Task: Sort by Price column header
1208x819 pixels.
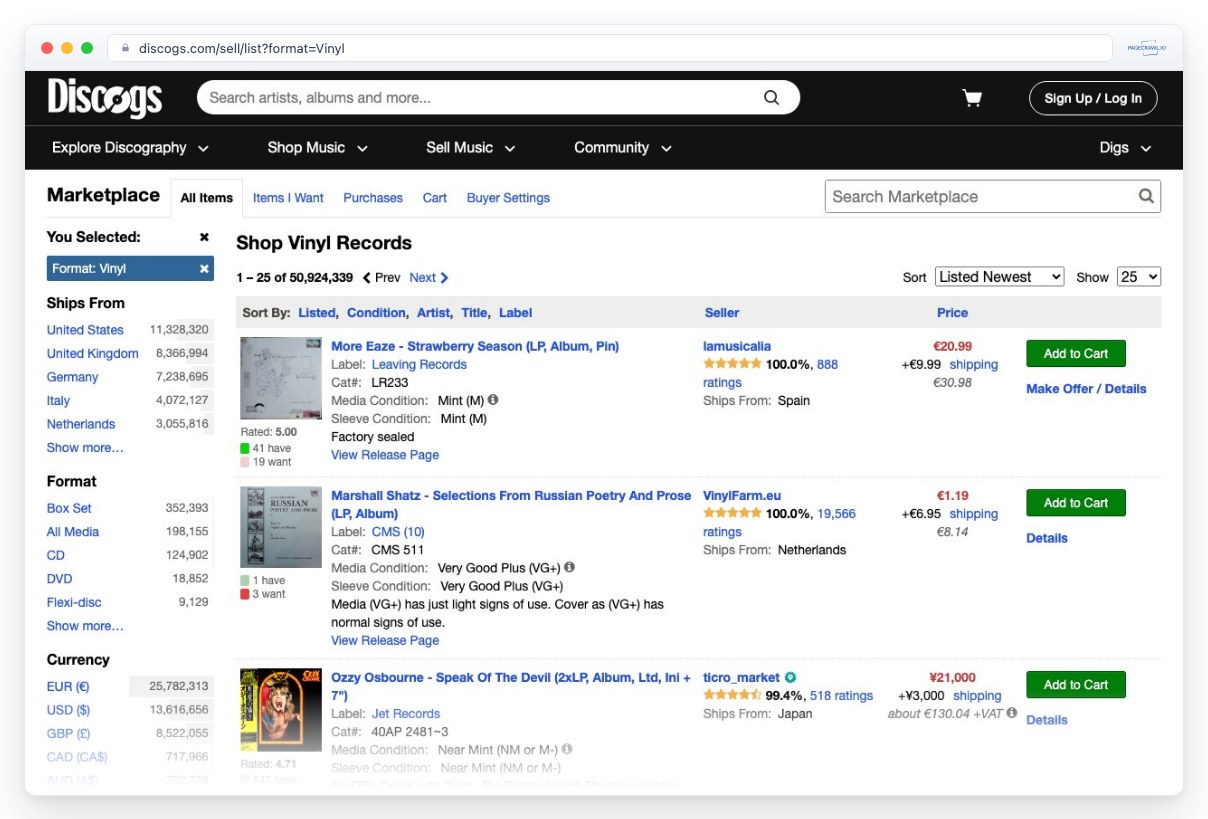Action: point(952,313)
